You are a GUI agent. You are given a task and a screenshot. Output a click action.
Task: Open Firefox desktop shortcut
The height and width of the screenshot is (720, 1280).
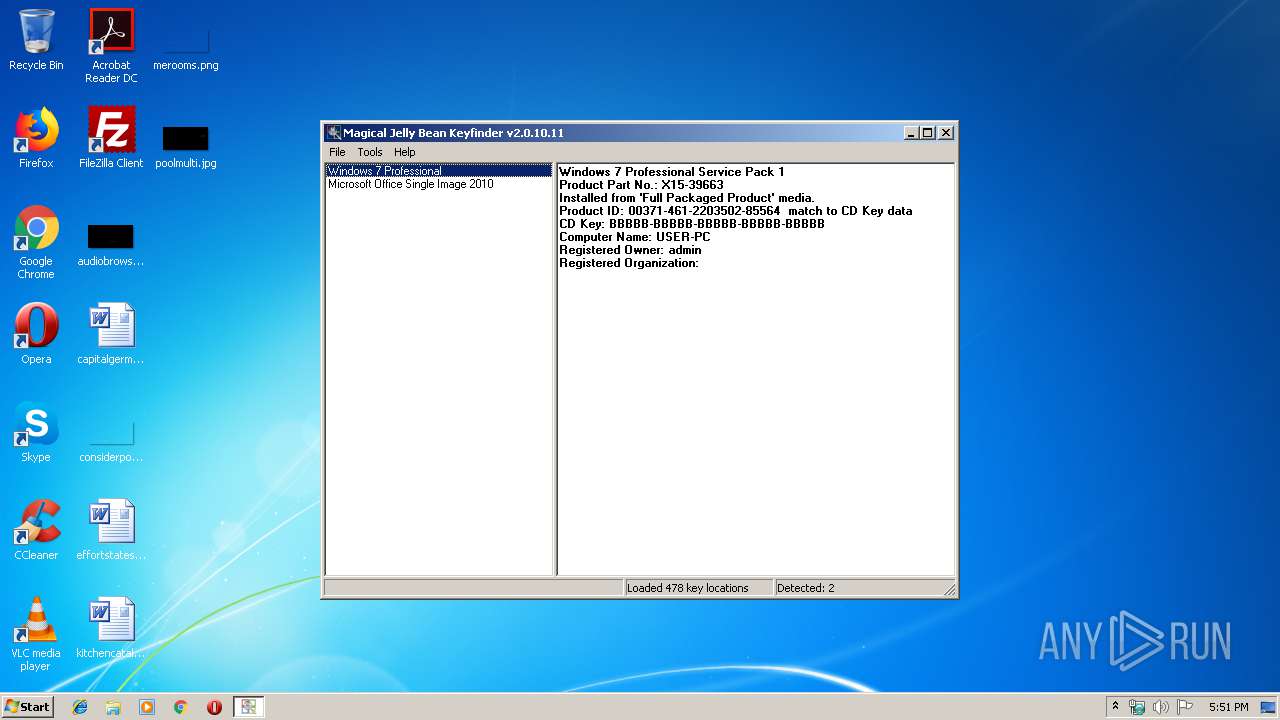click(36, 138)
